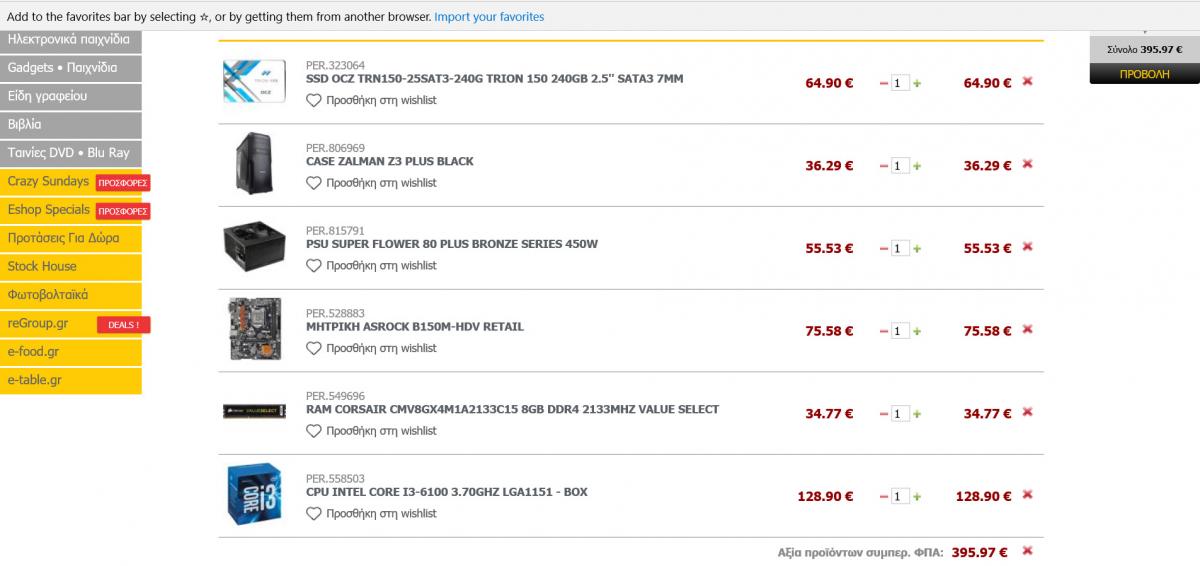Increase quantity of PSU Super Flower with plus

coord(917,249)
